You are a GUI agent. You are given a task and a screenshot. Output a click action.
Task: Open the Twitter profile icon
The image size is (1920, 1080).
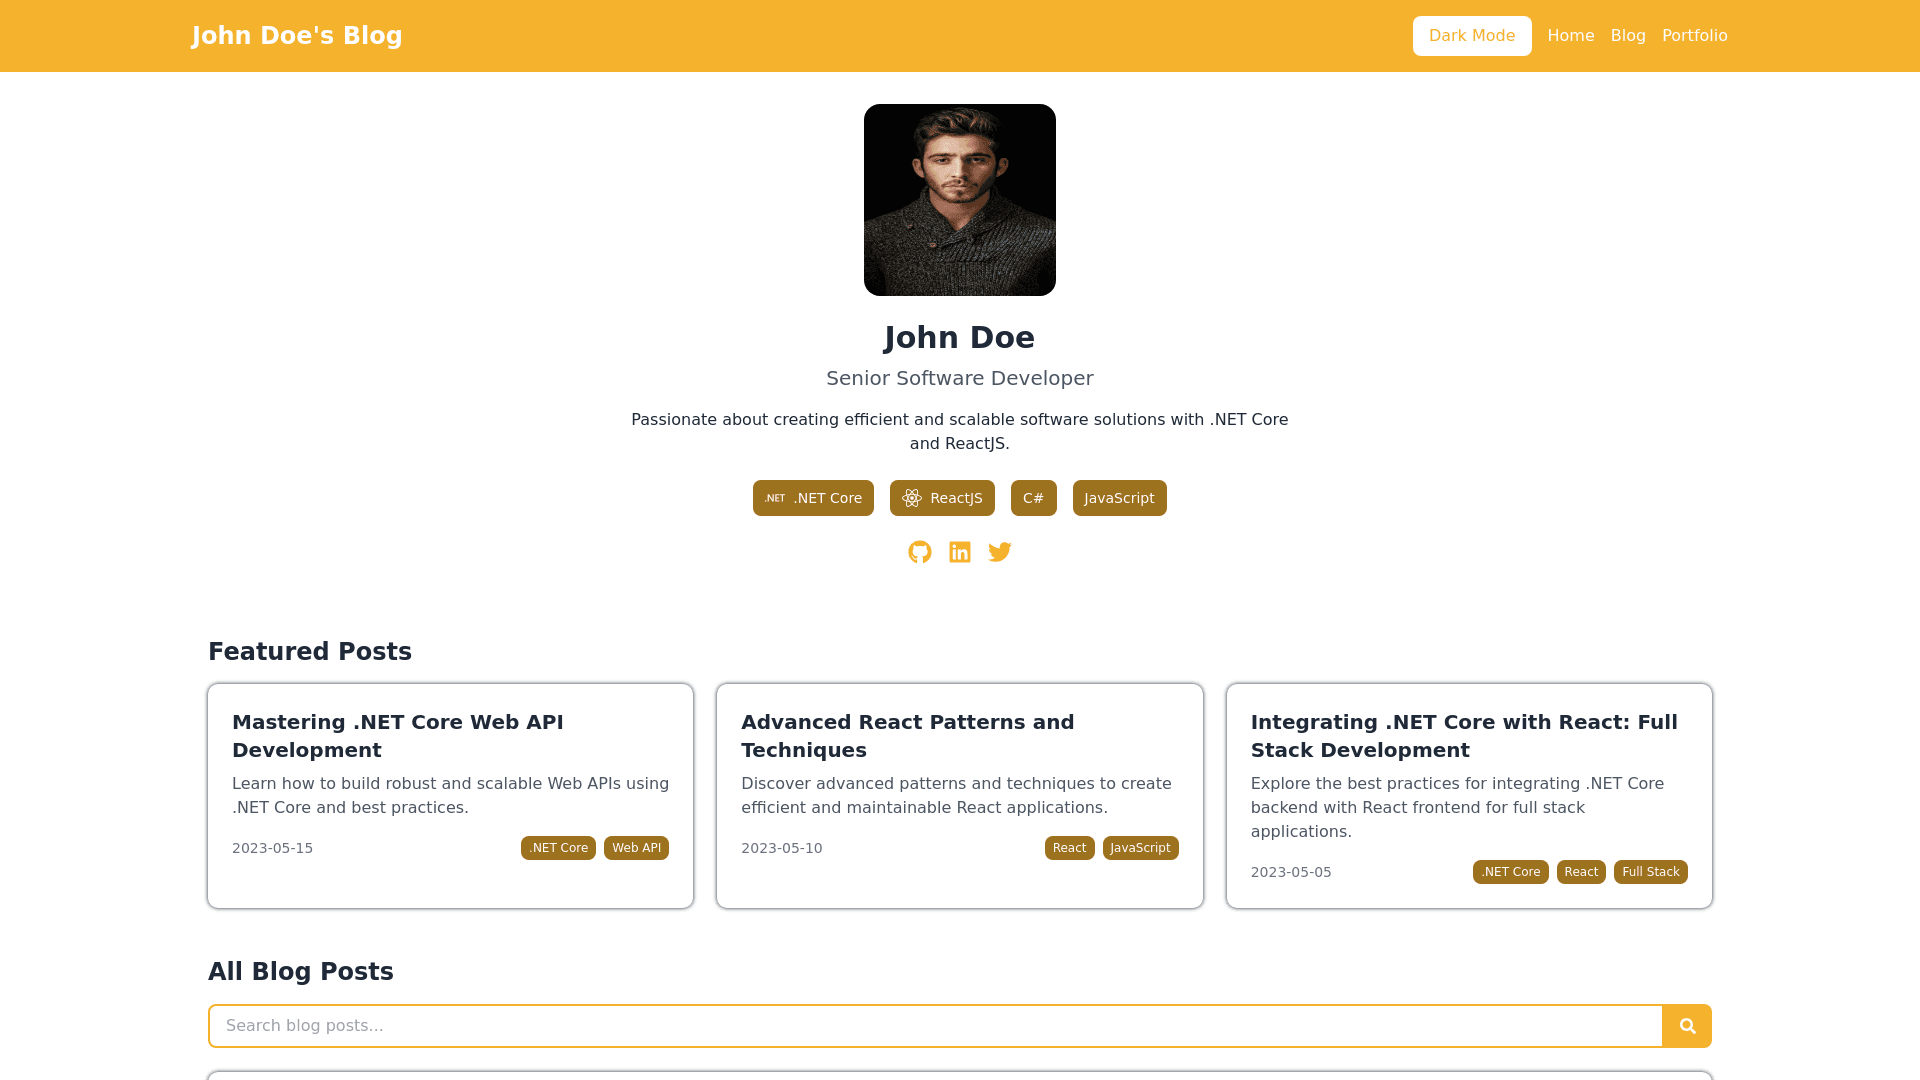(x=1000, y=552)
